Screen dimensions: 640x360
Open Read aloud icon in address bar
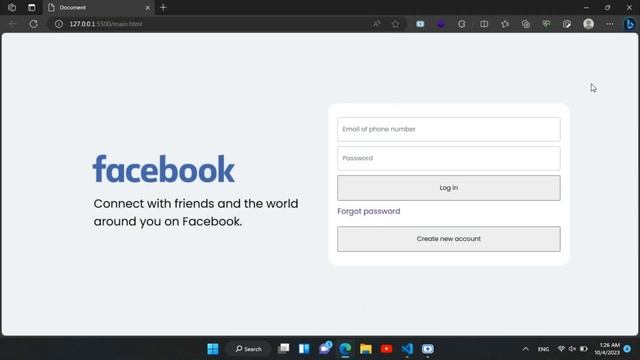[376, 24]
